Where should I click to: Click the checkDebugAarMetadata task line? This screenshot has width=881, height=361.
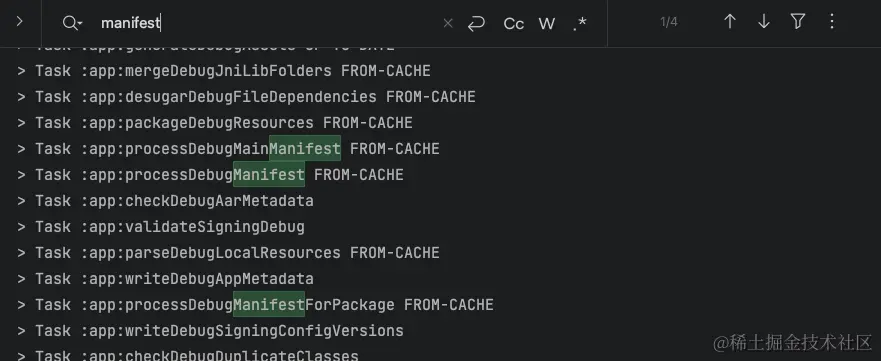[x=165, y=200]
